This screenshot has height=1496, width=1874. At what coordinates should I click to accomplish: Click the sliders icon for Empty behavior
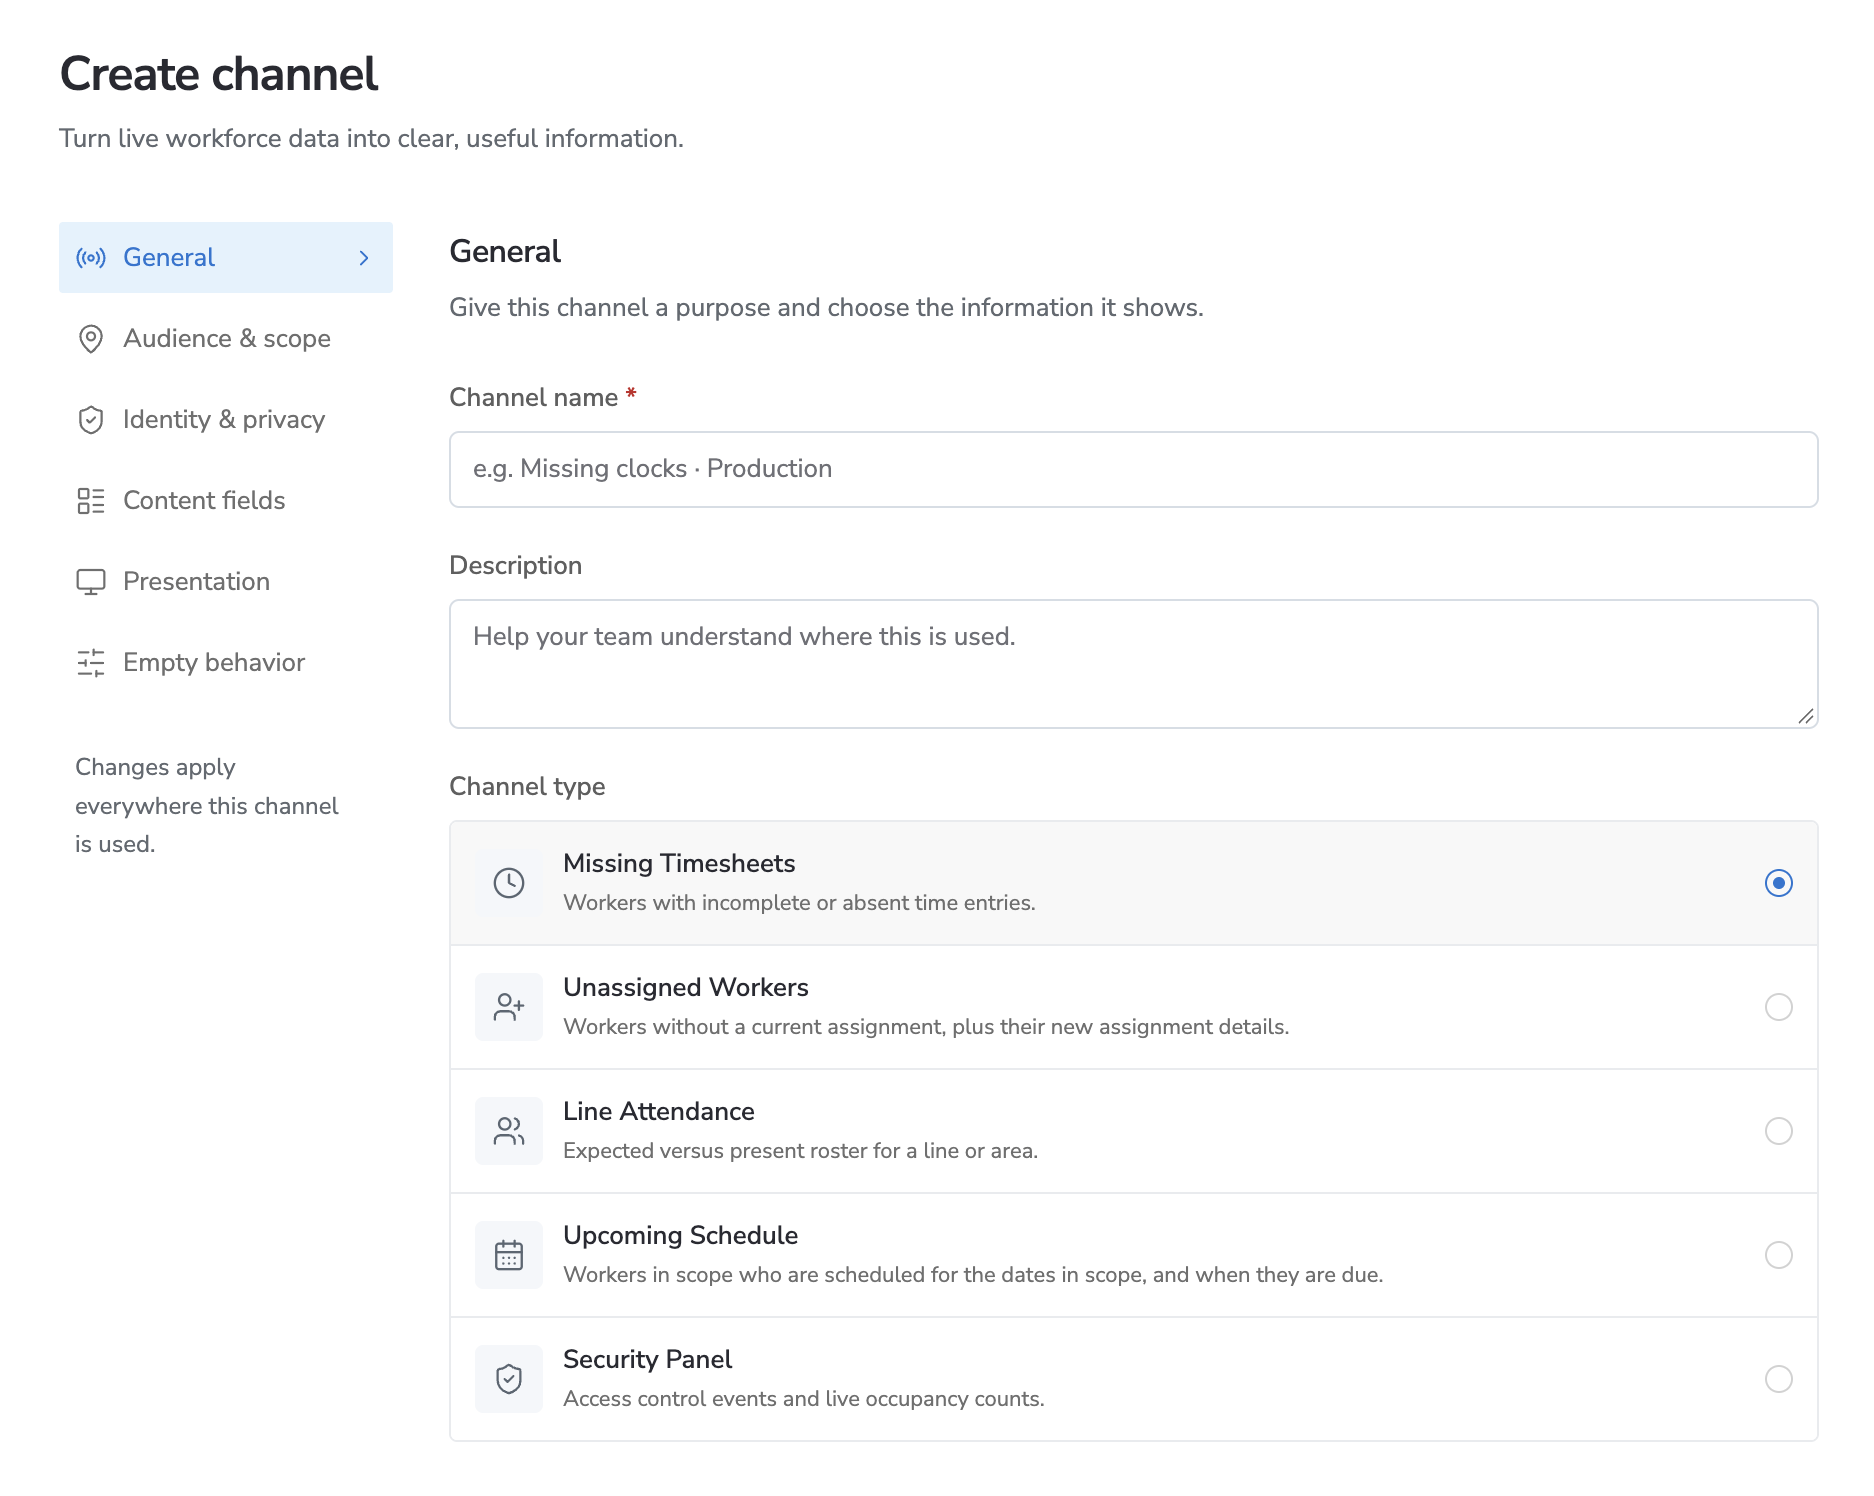click(91, 663)
